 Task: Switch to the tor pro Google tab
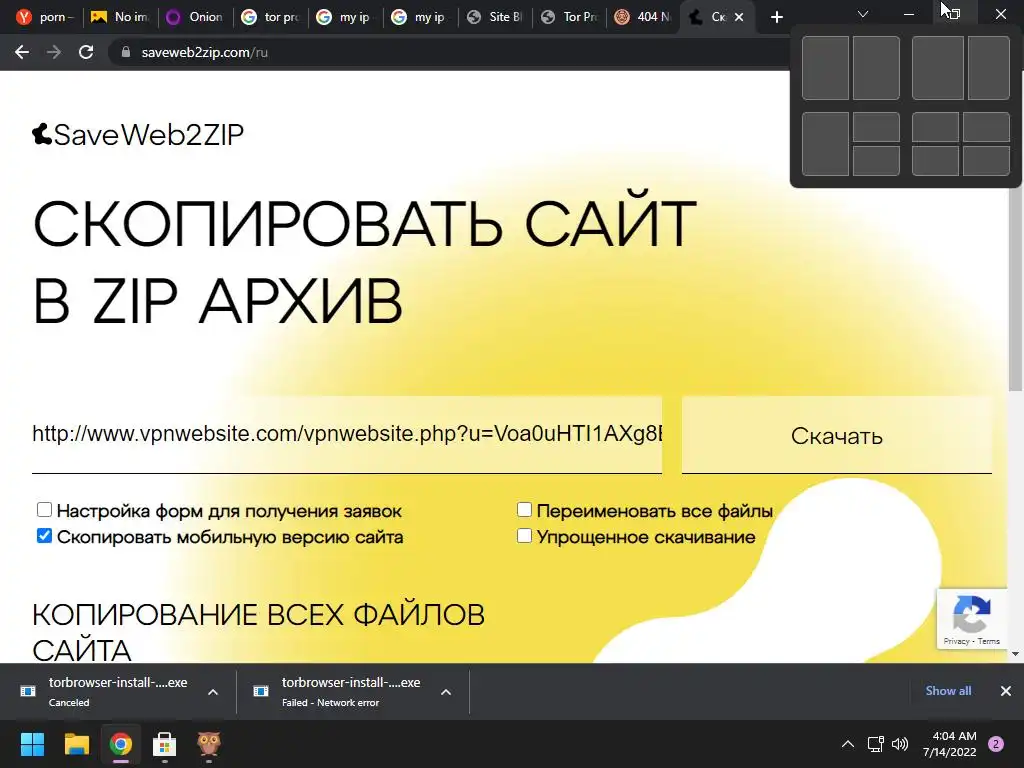pyautogui.click(x=270, y=17)
